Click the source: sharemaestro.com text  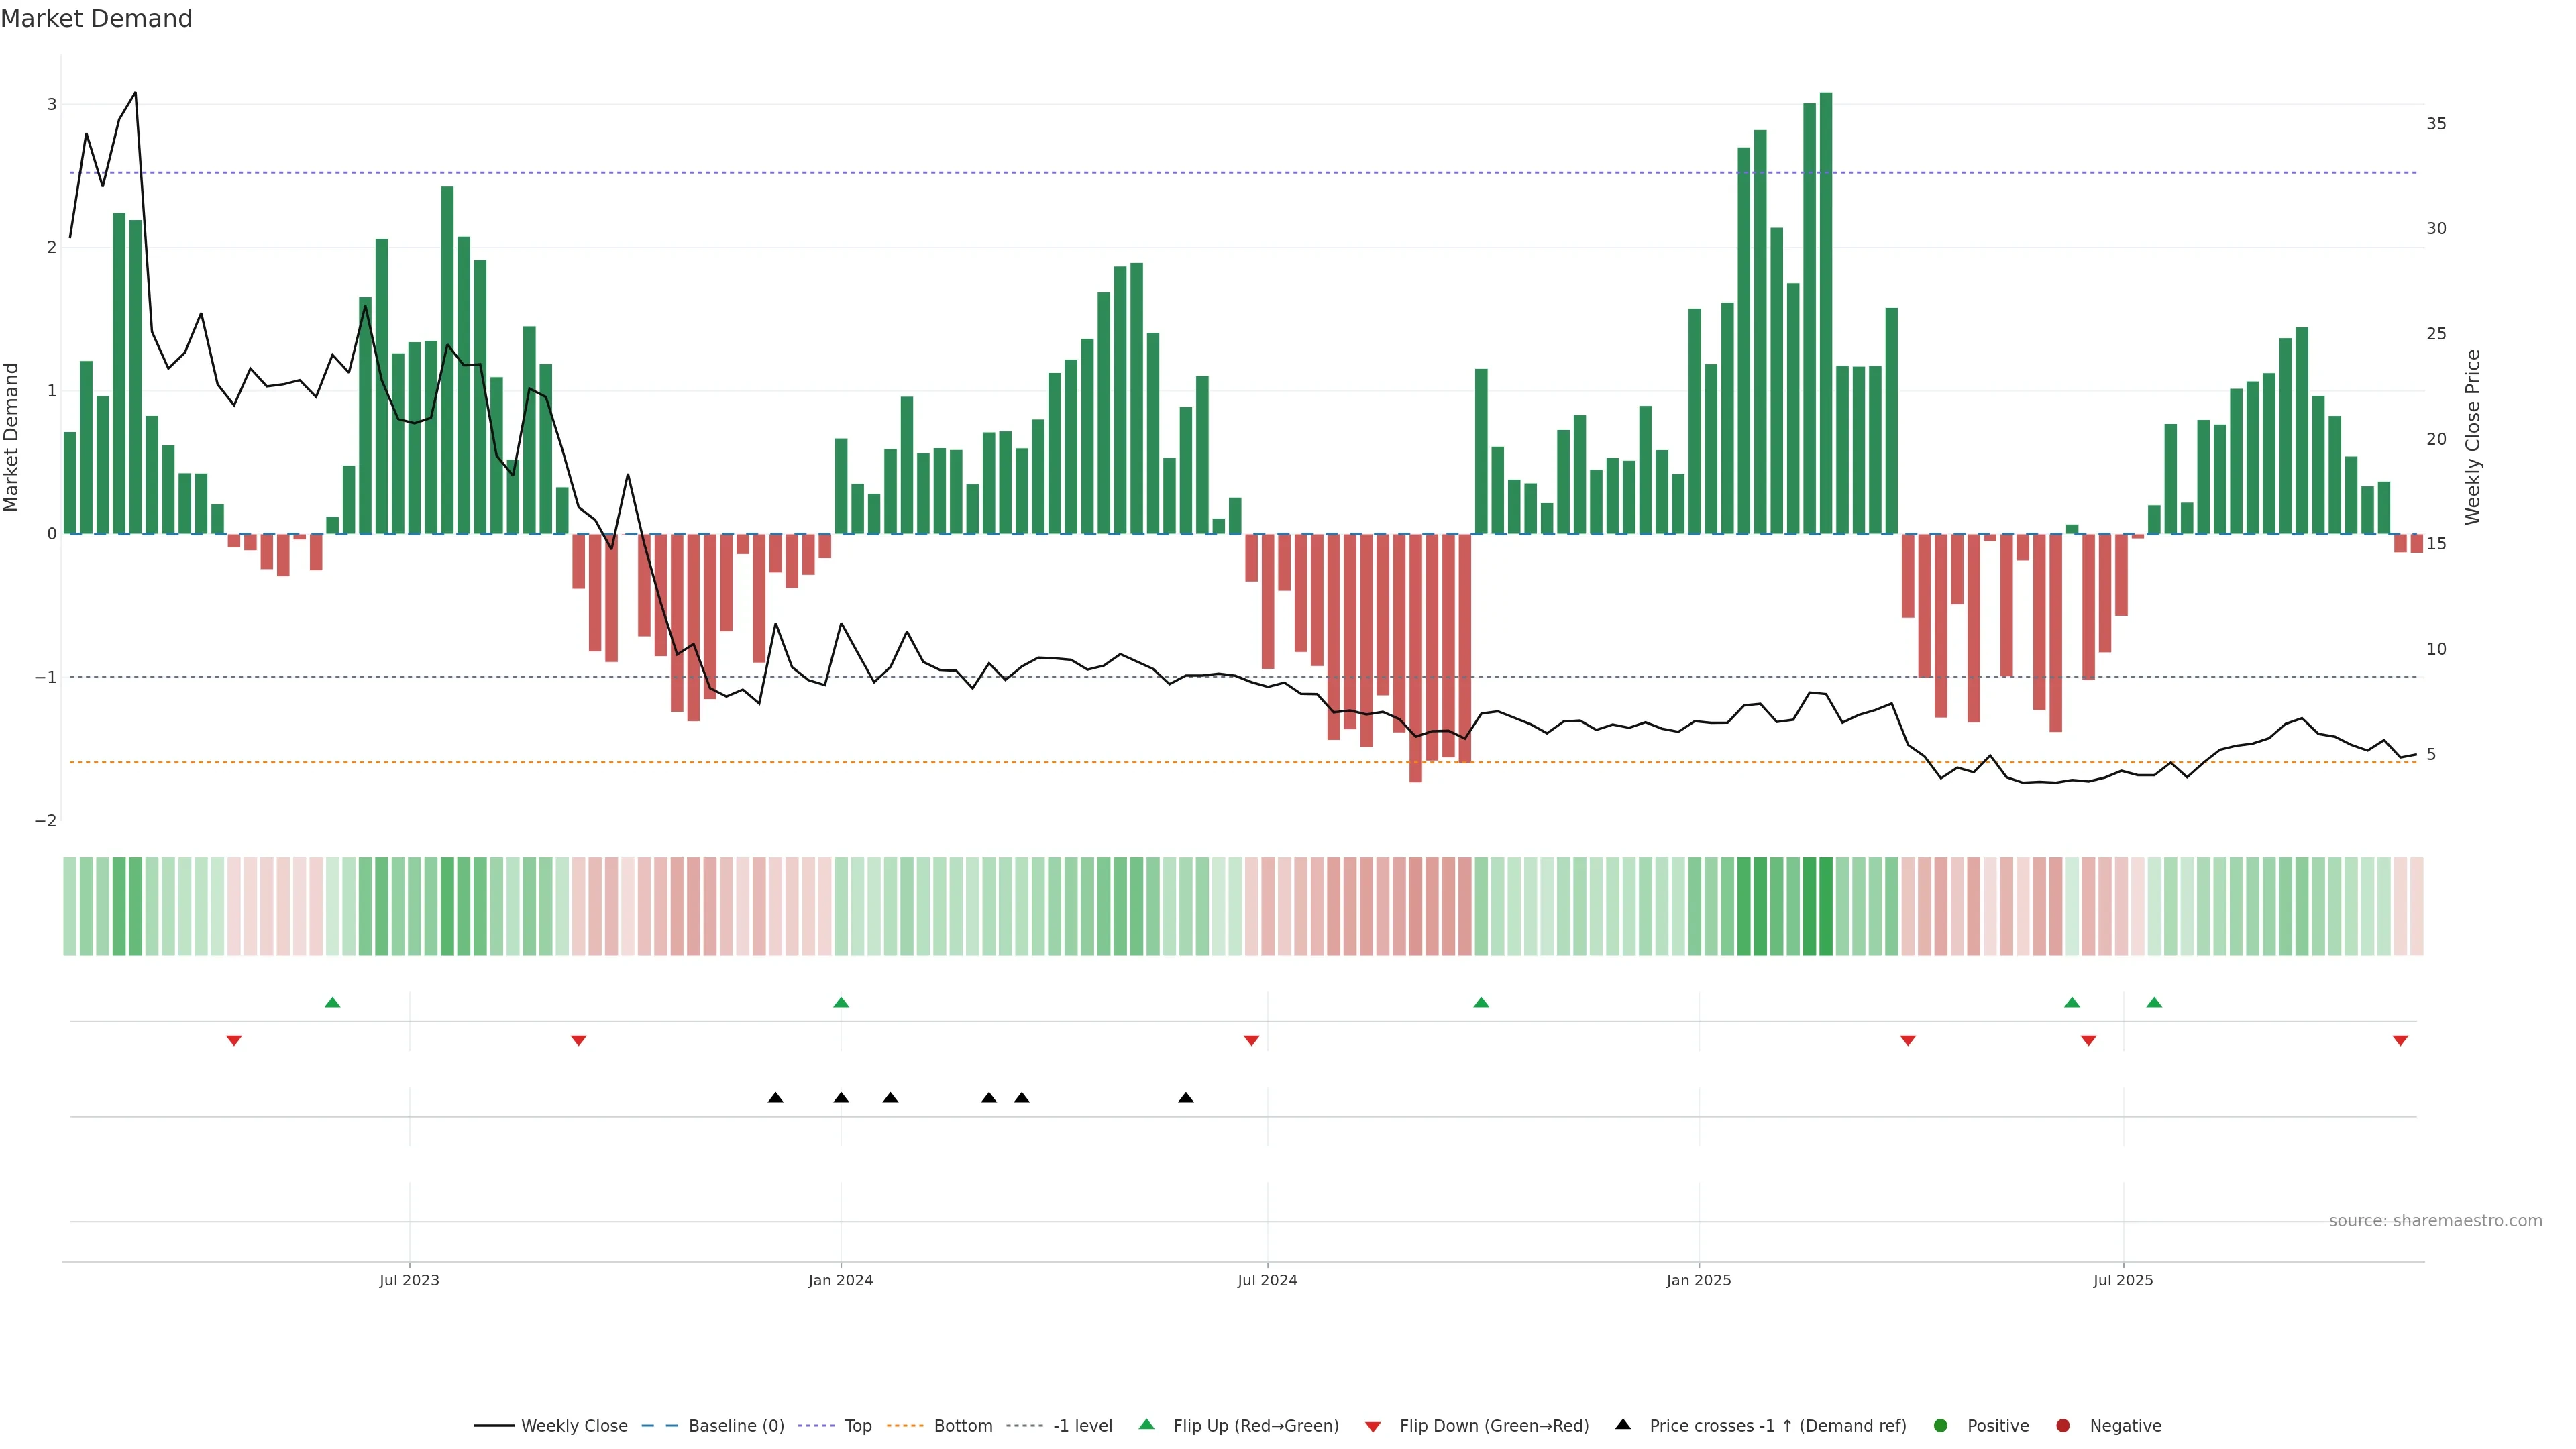pyautogui.click(x=2435, y=1220)
